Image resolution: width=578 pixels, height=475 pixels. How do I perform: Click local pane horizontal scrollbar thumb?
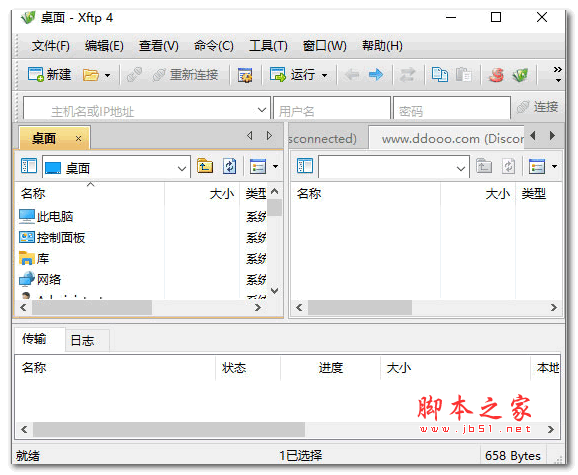point(92,307)
